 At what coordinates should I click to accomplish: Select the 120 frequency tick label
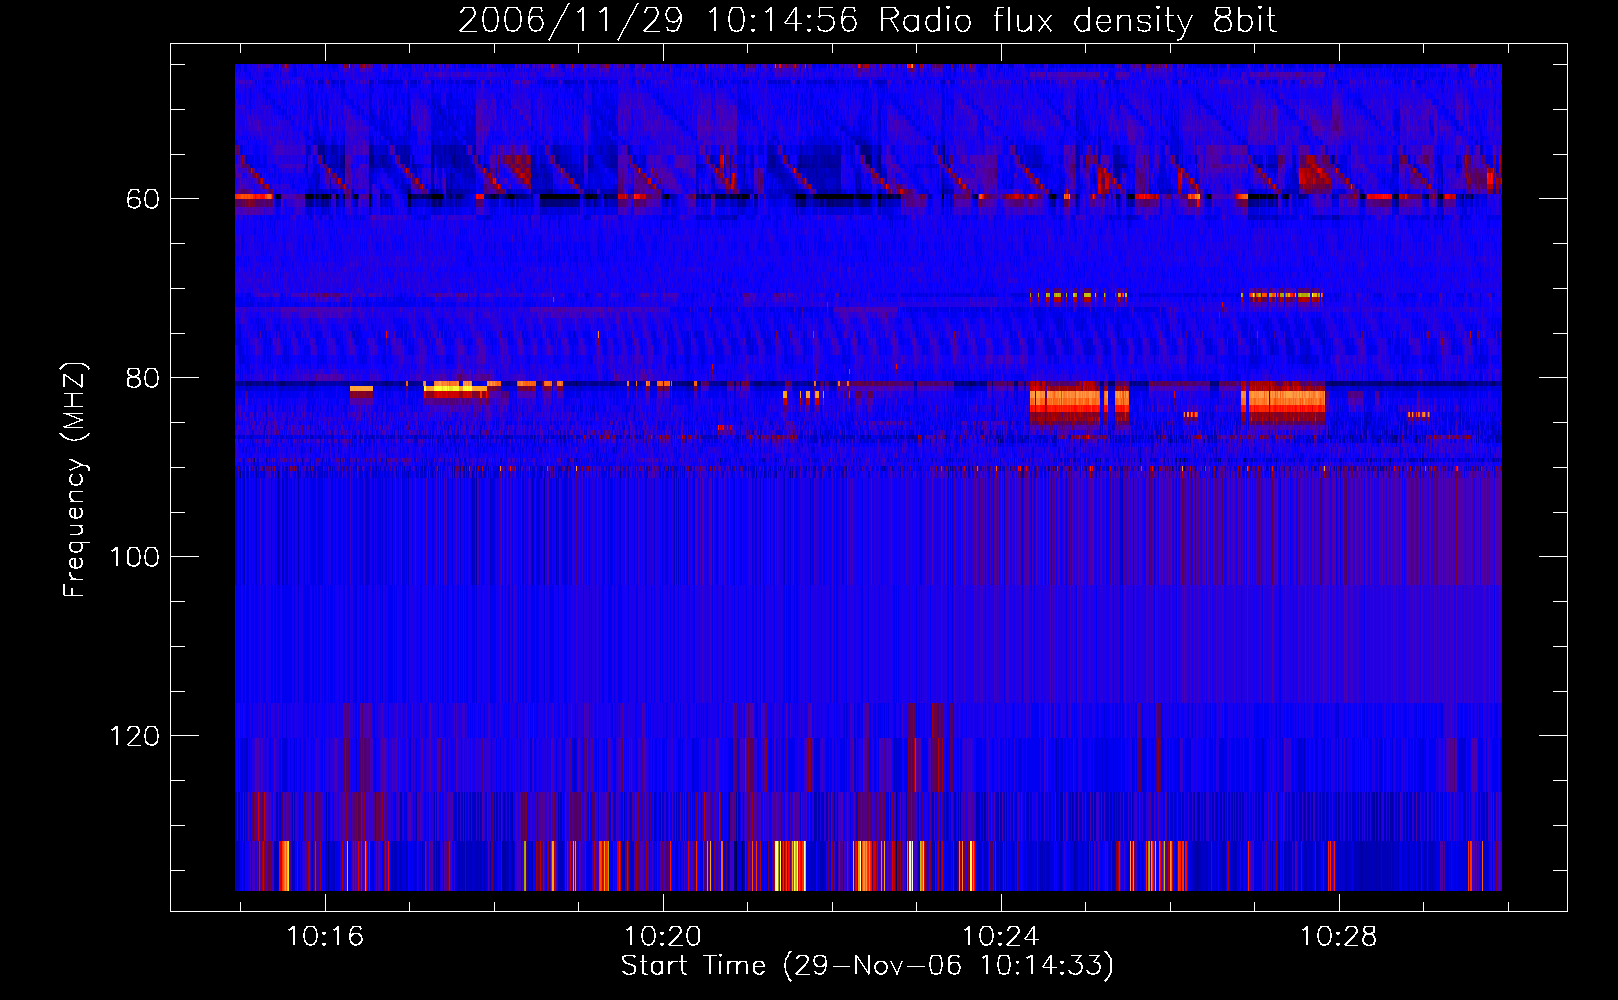tap(134, 736)
